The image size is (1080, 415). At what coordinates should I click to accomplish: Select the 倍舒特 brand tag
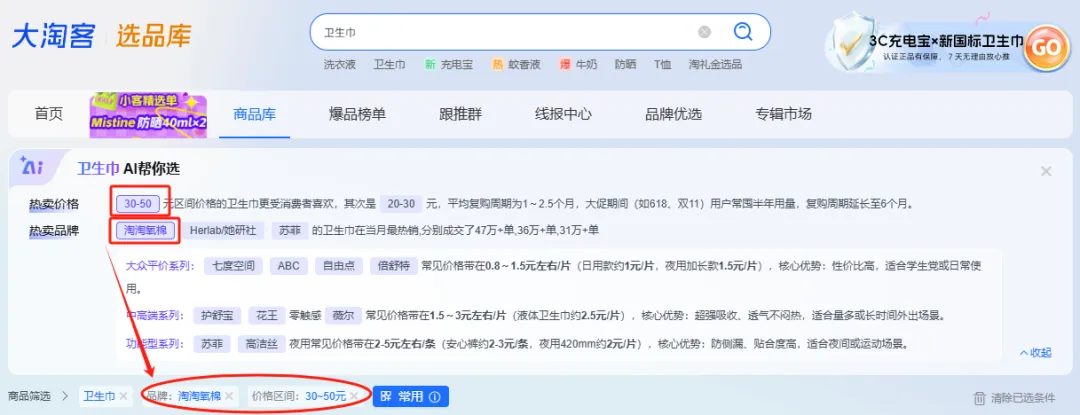point(393,266)
